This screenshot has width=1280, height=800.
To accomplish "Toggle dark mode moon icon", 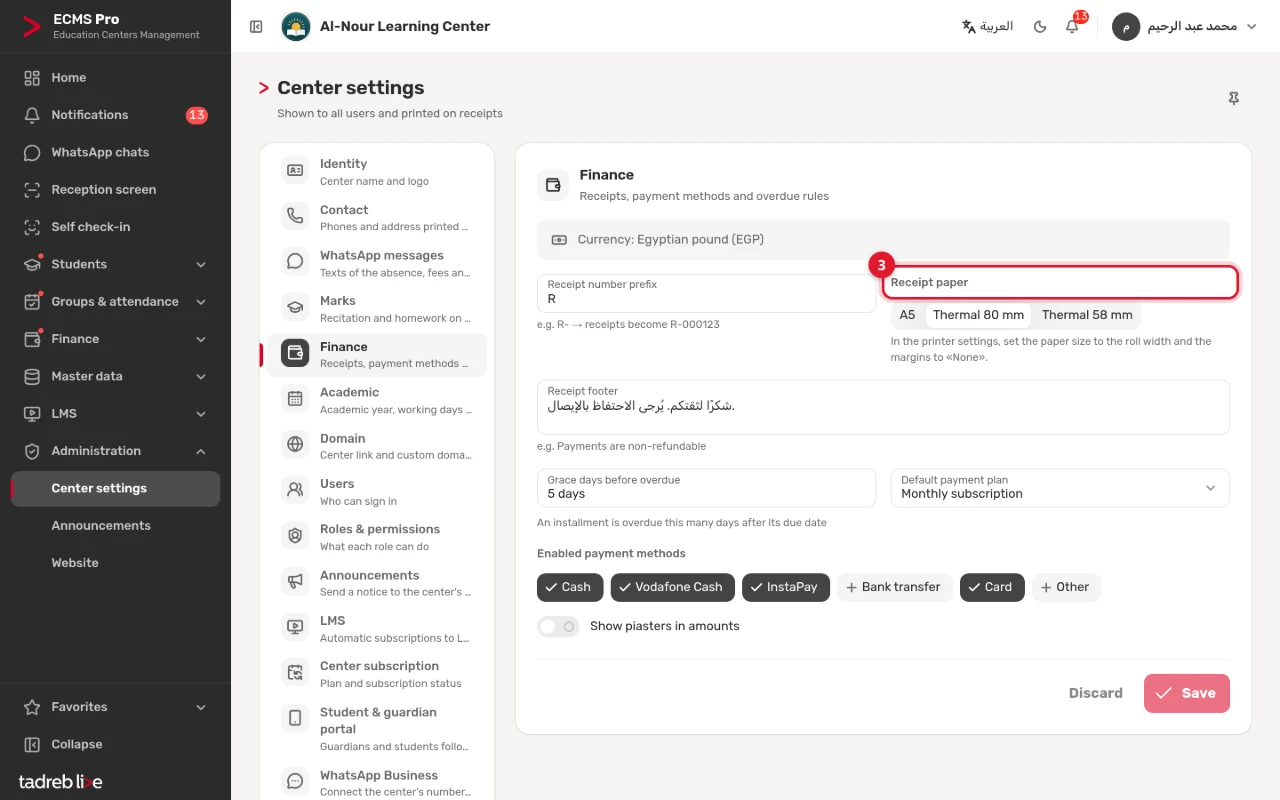I will click(1040, 27).
